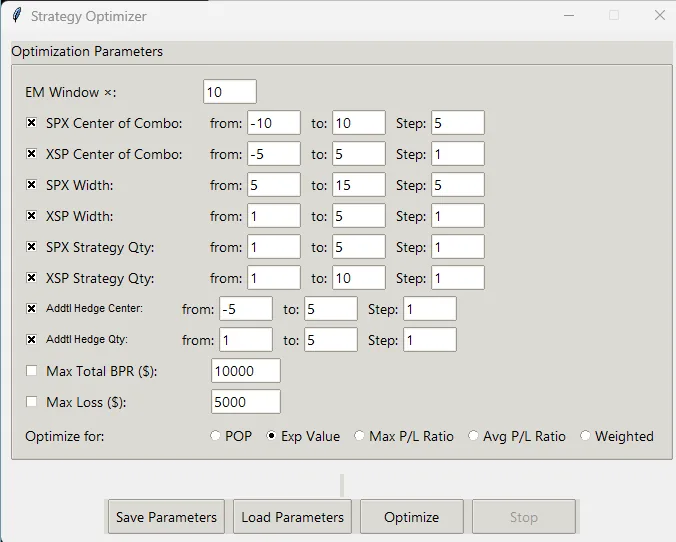Select Exp Value radio button
This screenshot has width=676, height=542.
271,436
